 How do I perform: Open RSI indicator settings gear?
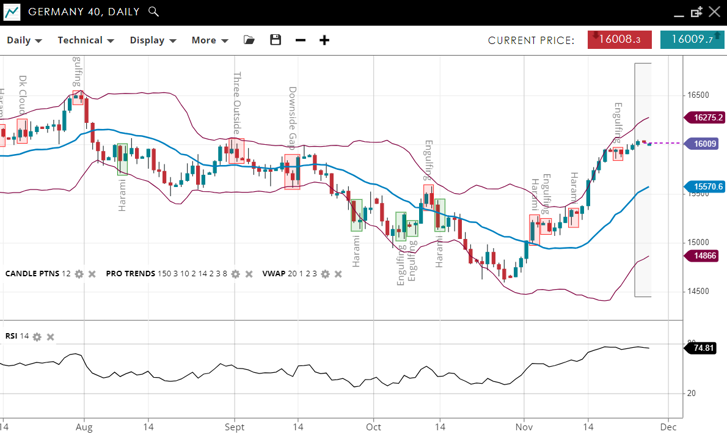coord(37,337)
